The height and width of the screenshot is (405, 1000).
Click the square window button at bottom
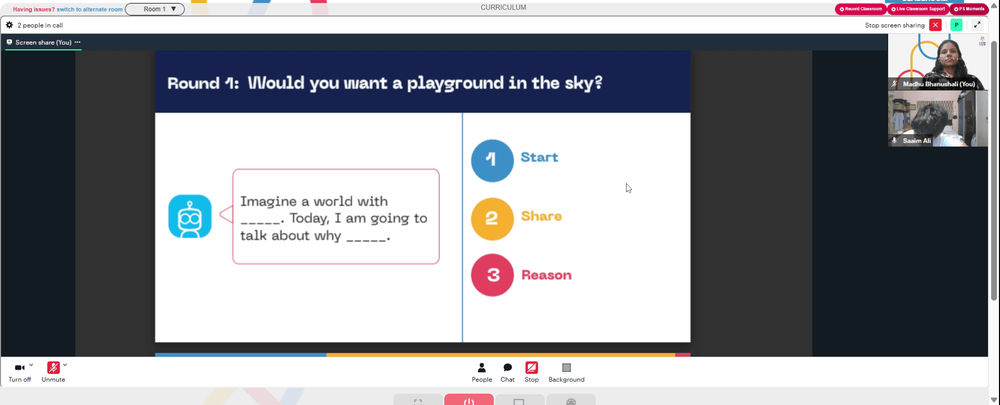tap(520, 400)
